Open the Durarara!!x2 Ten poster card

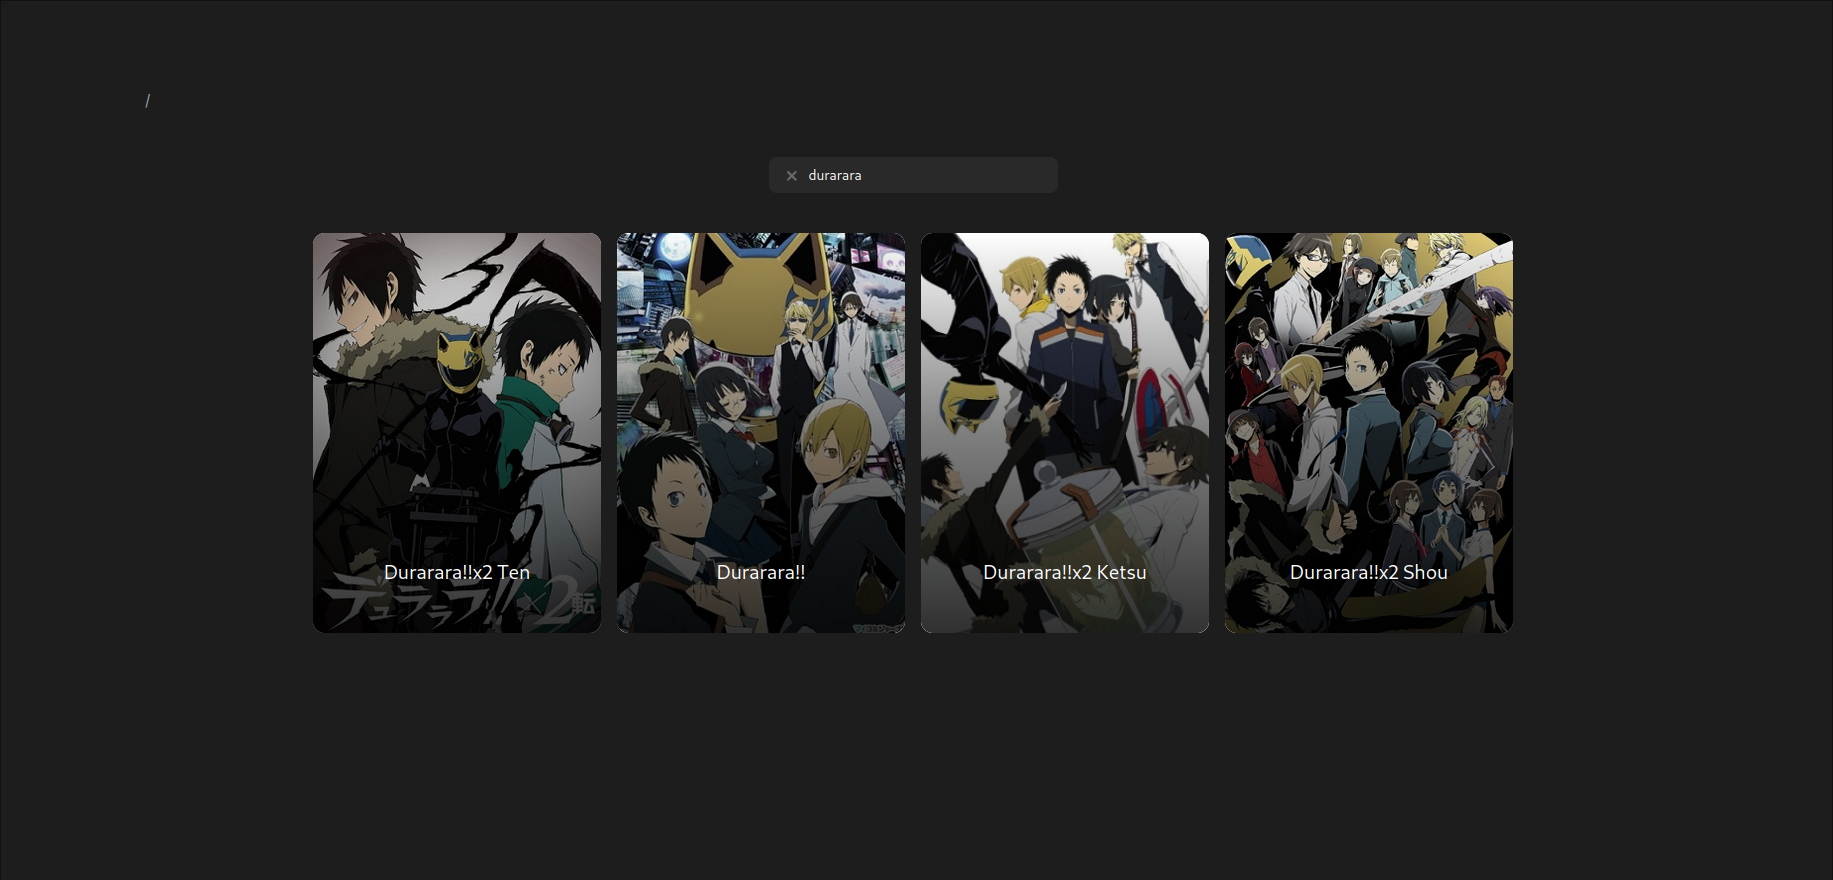click(x=457, y=433)
